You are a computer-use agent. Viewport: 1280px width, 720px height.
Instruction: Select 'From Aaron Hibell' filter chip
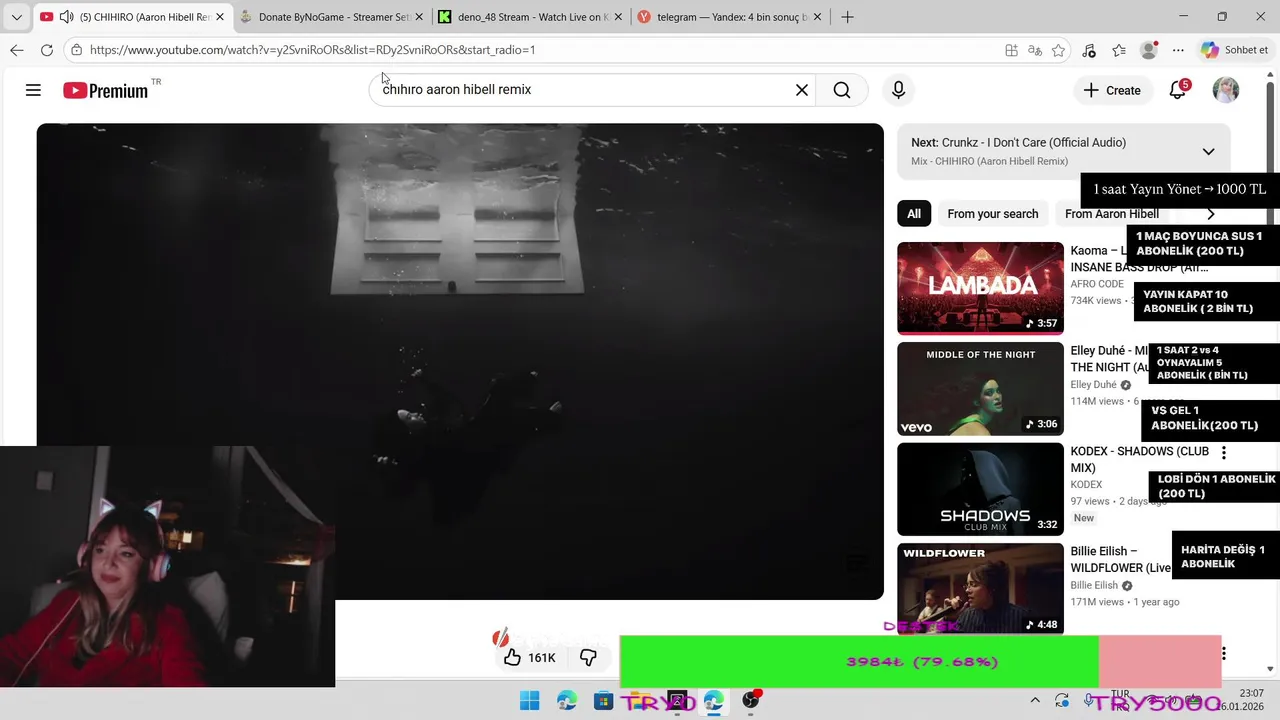point(1112,213)
